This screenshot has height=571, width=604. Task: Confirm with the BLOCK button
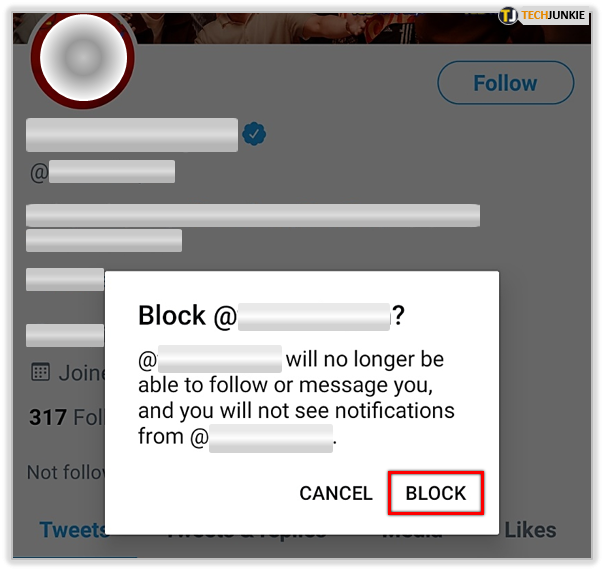point(436,493)
